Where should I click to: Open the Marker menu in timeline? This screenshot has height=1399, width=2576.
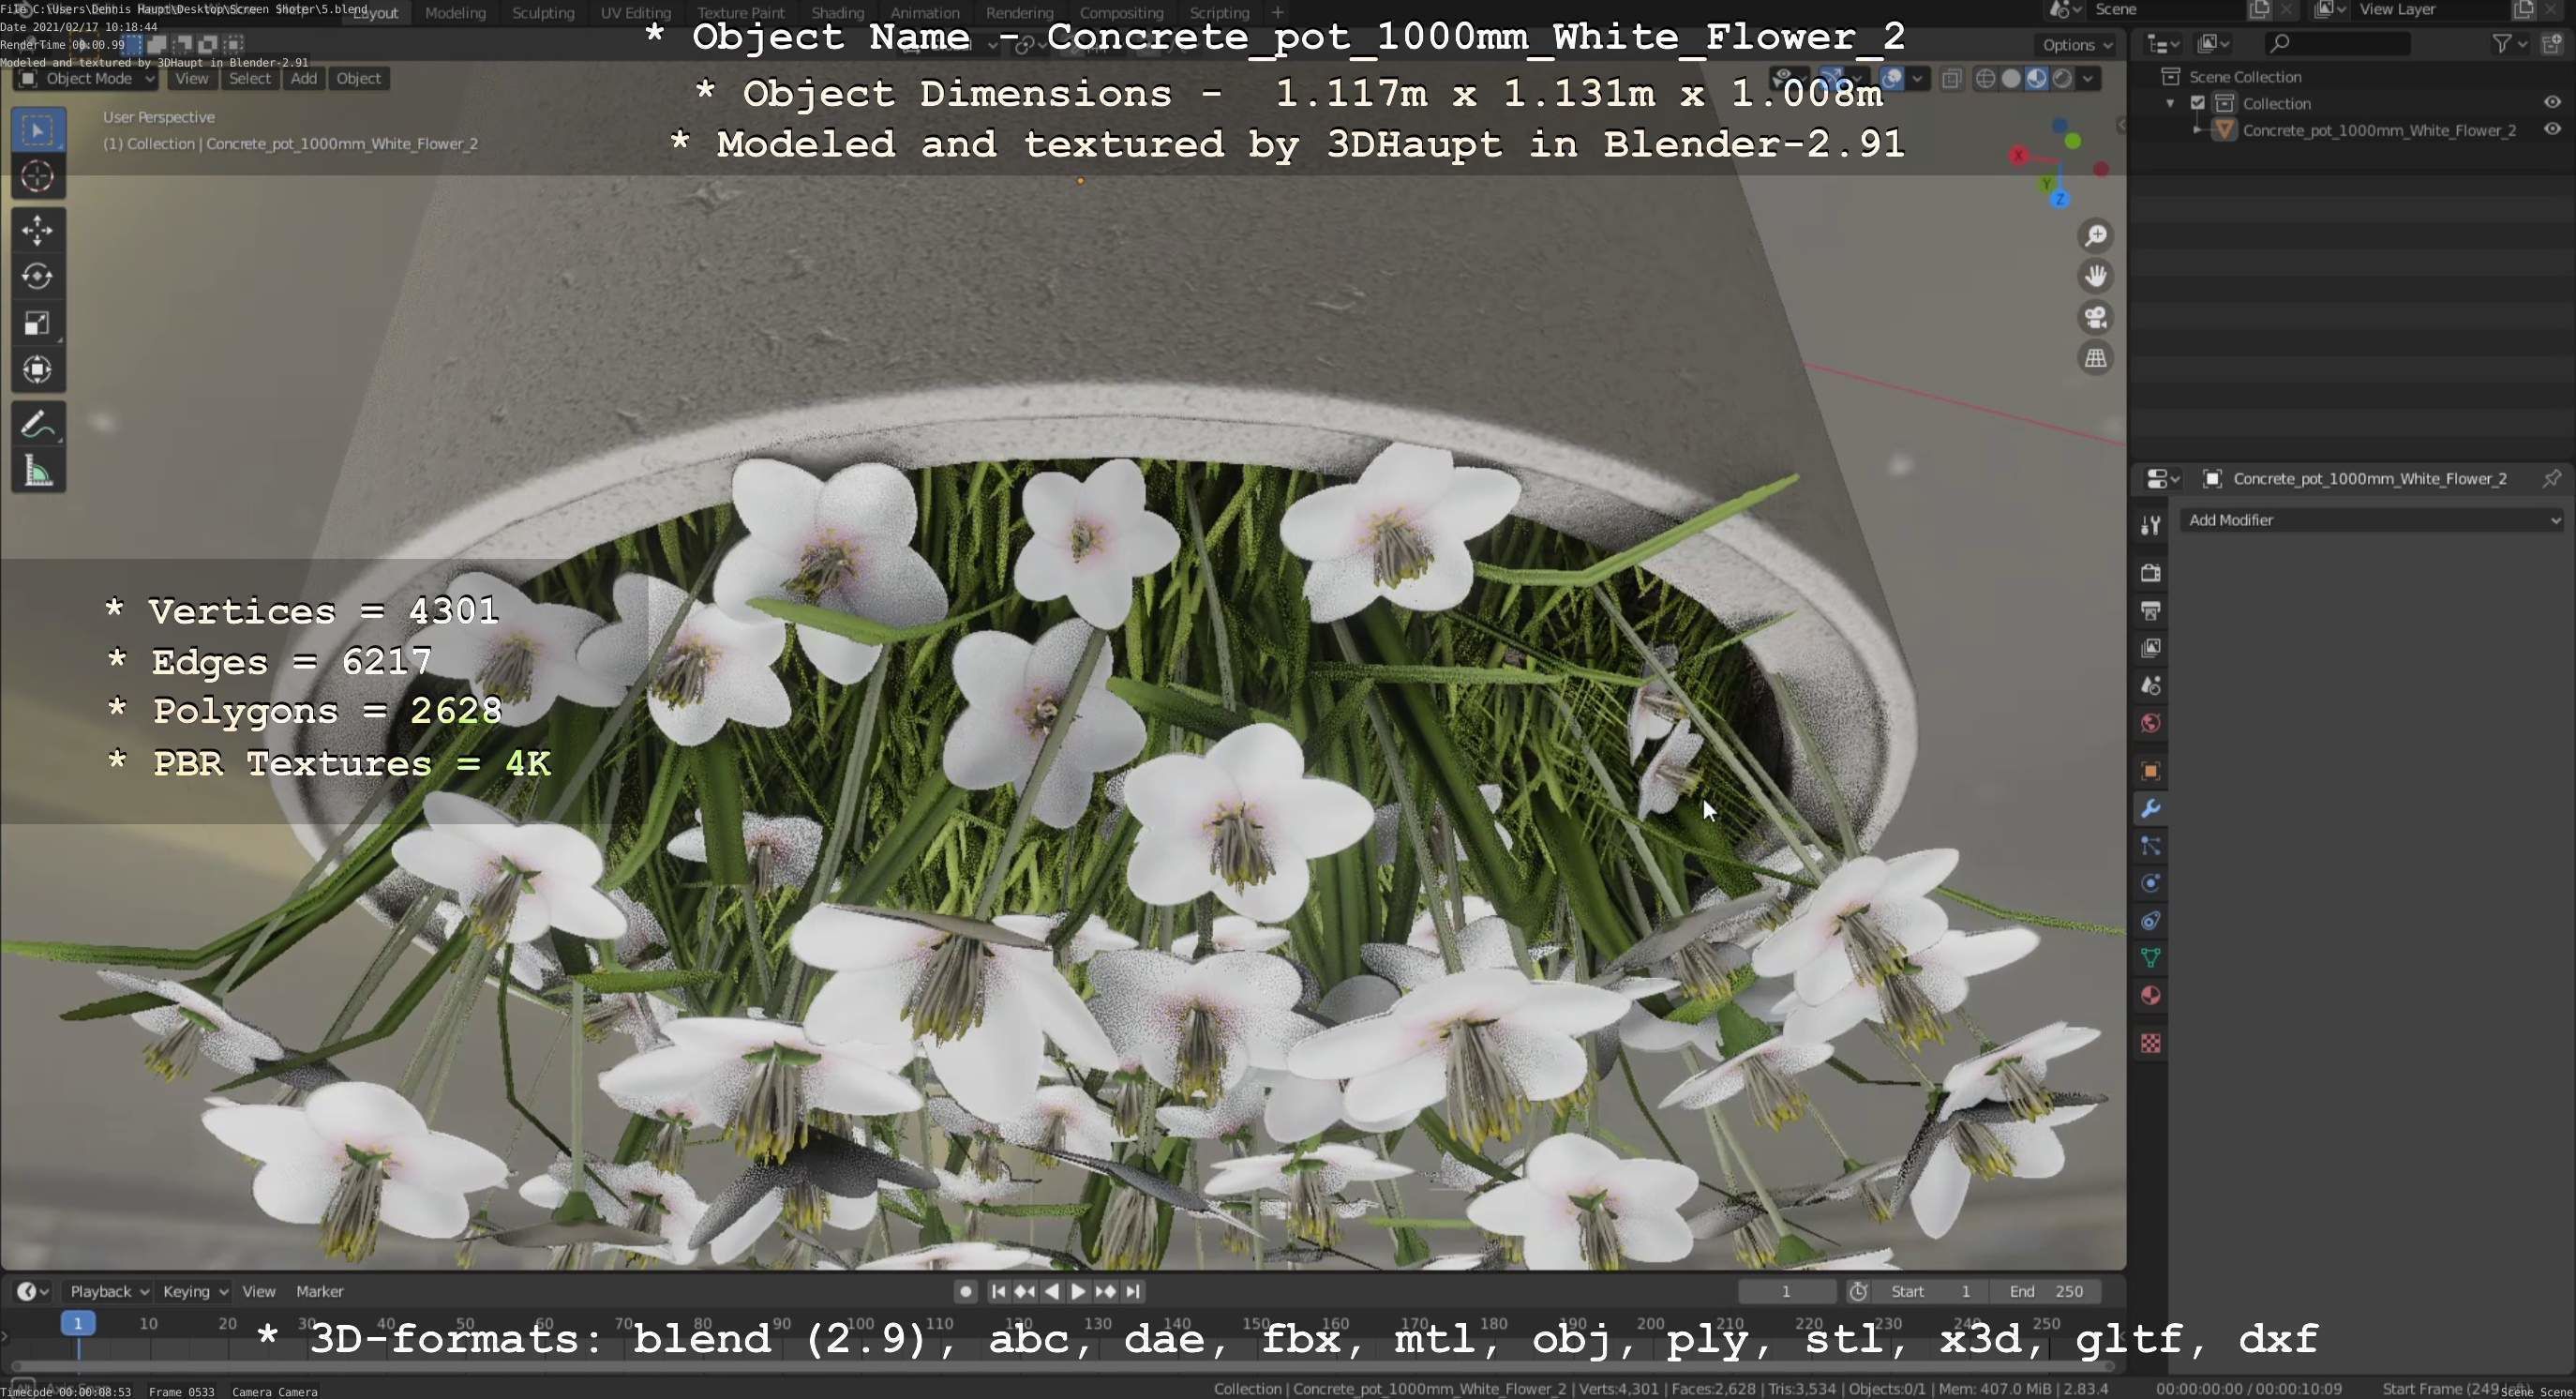[x=319, y=1292]
